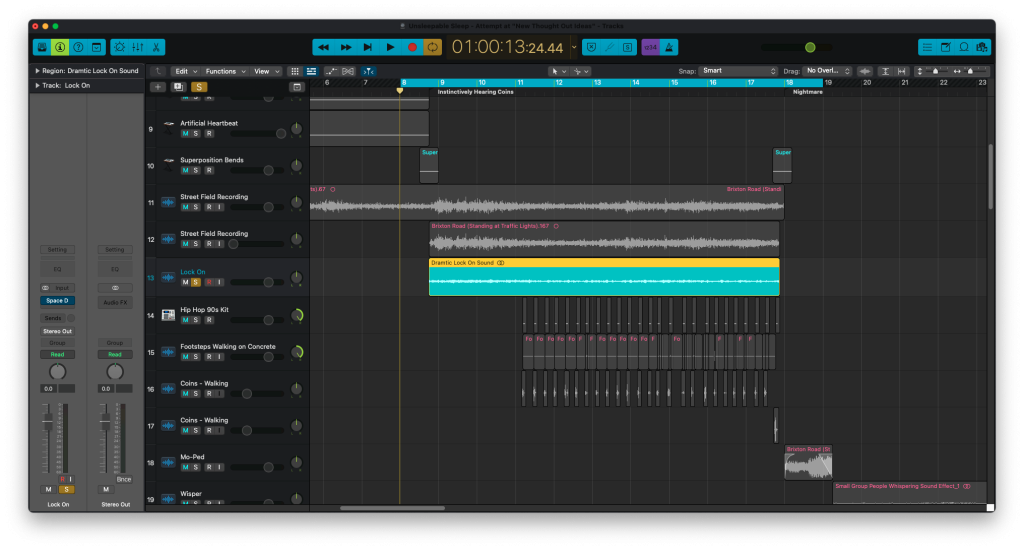Expand the Region Dramtic Lock On Sound disclosure
This screenshot has height=550, width=1024.
click(x=37, y=71)
